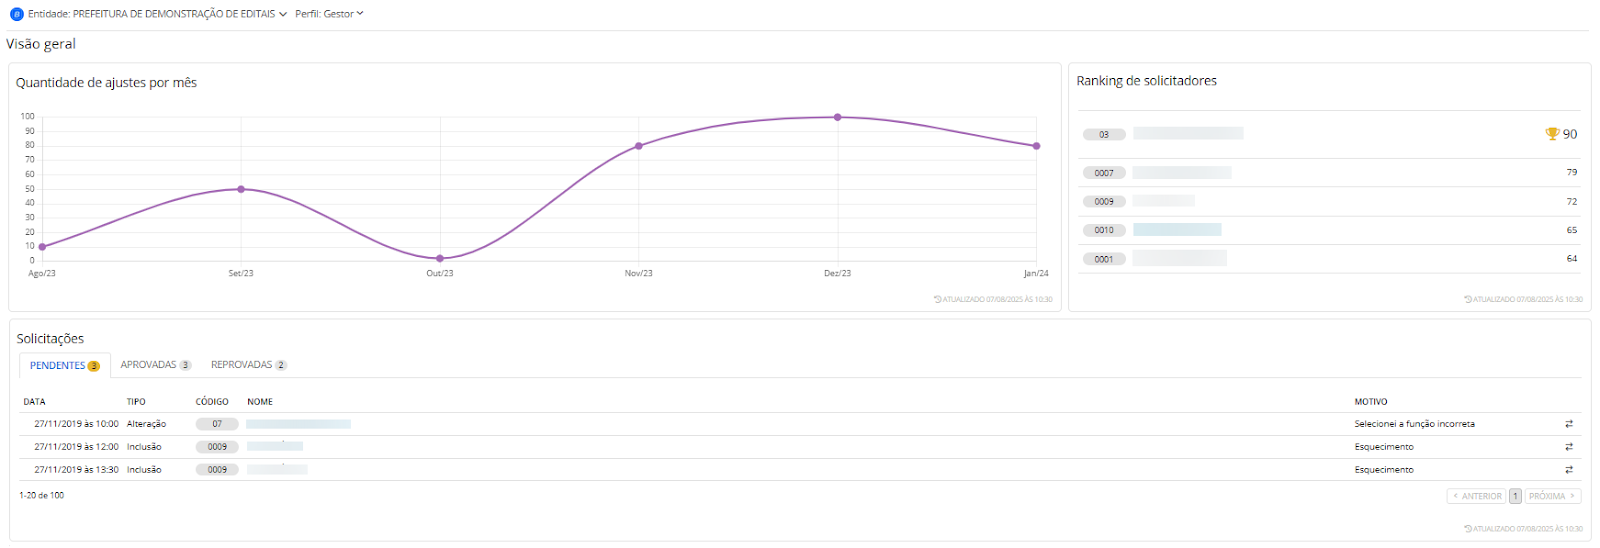Click refresh icon under the Solicitações table
1600x548 pixels.
tap(1468, 528)
